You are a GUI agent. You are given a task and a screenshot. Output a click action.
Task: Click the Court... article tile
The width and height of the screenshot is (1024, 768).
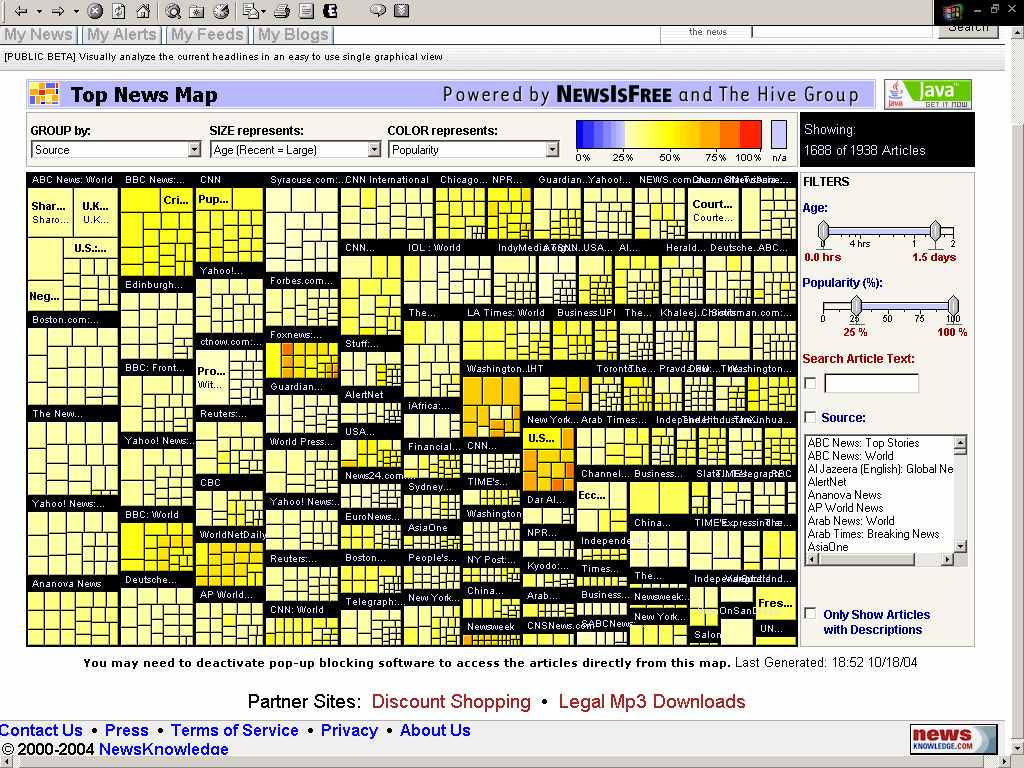pos(713,212)
